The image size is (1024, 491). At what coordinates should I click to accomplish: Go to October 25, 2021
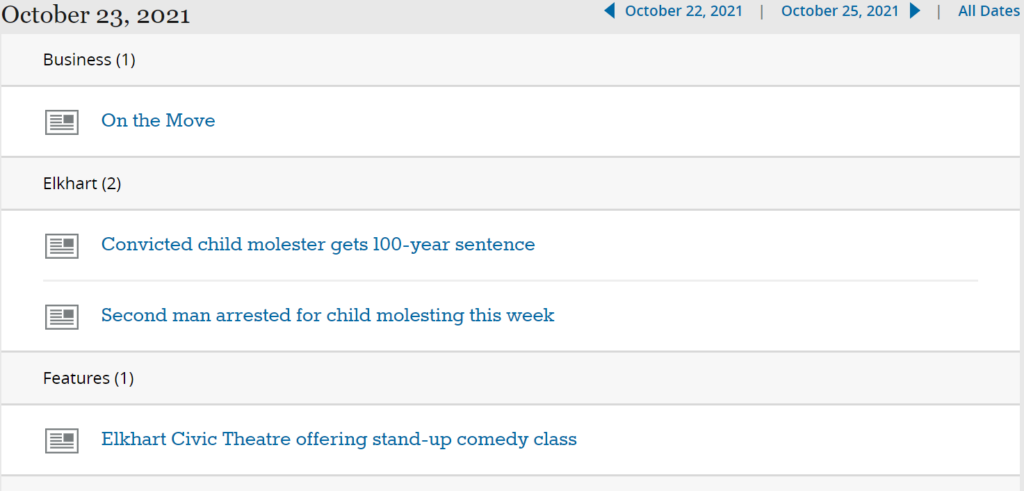coord(840,11)
